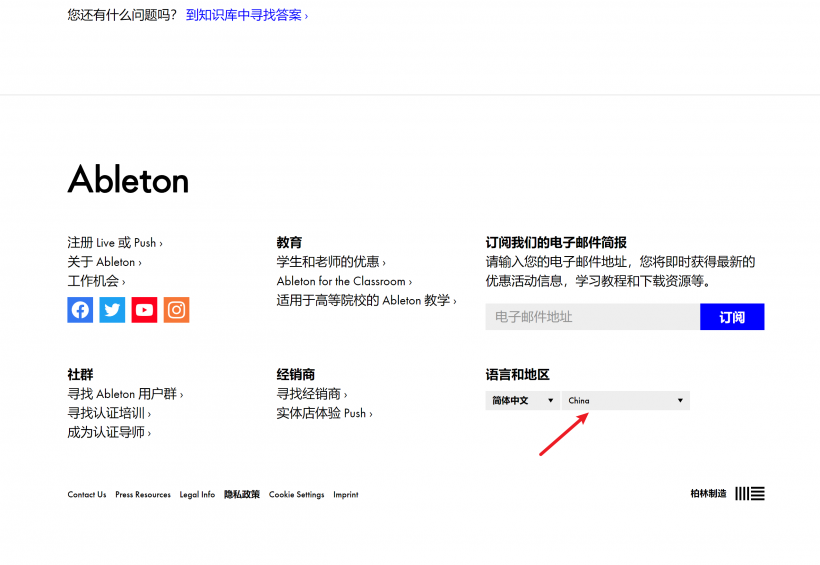Click the 经销商 section heading
This screenshot has width=820, height=565.
click(295, 374)
